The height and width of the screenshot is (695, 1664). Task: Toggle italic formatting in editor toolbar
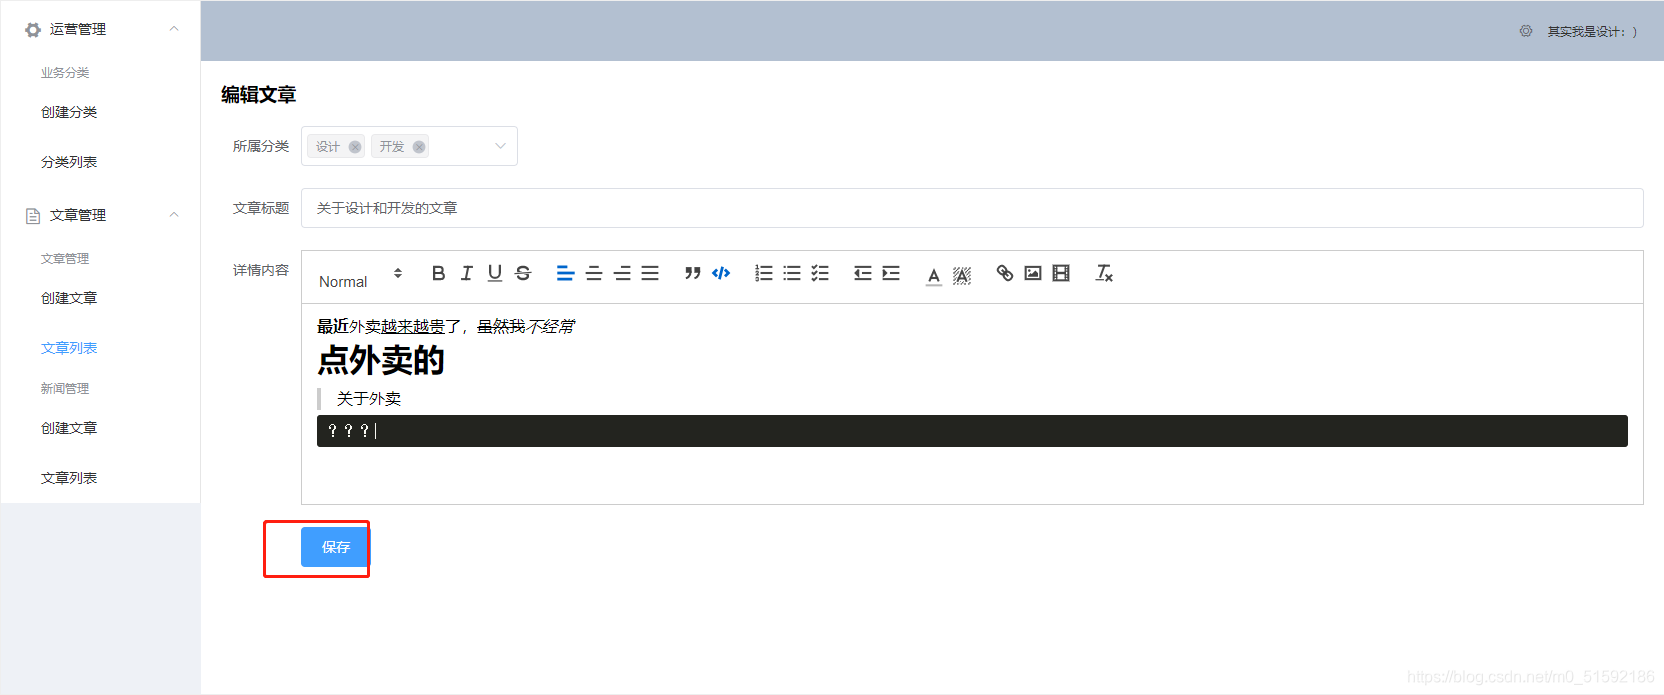tap(466, 273)
